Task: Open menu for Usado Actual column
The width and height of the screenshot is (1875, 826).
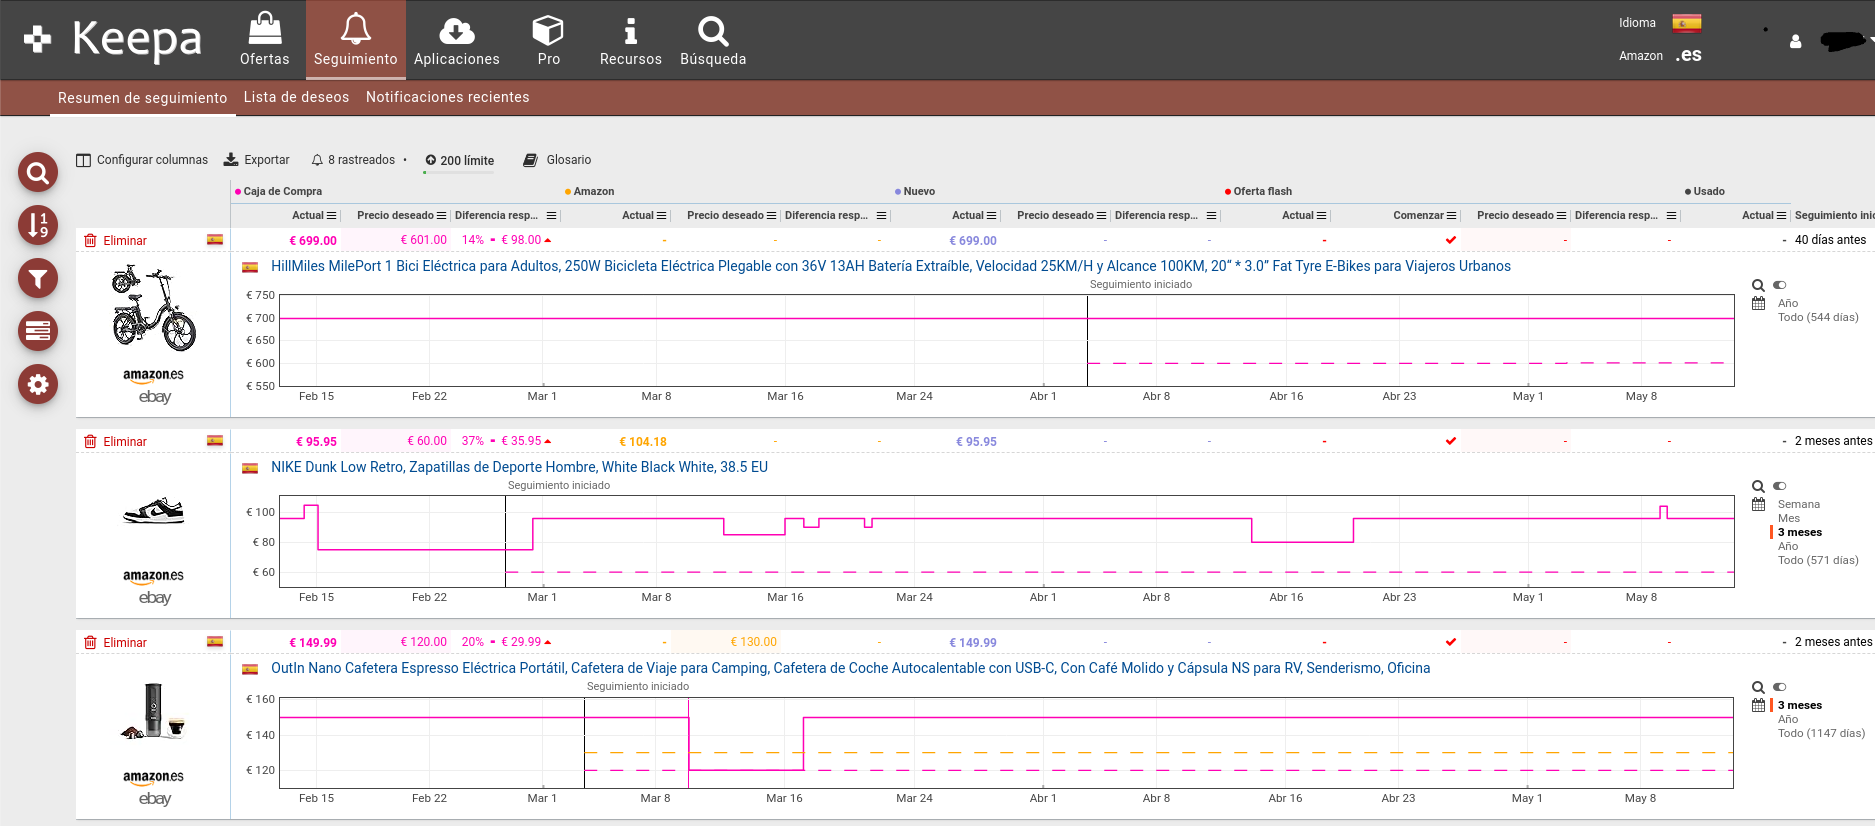Action: [x=1782, y=216]
